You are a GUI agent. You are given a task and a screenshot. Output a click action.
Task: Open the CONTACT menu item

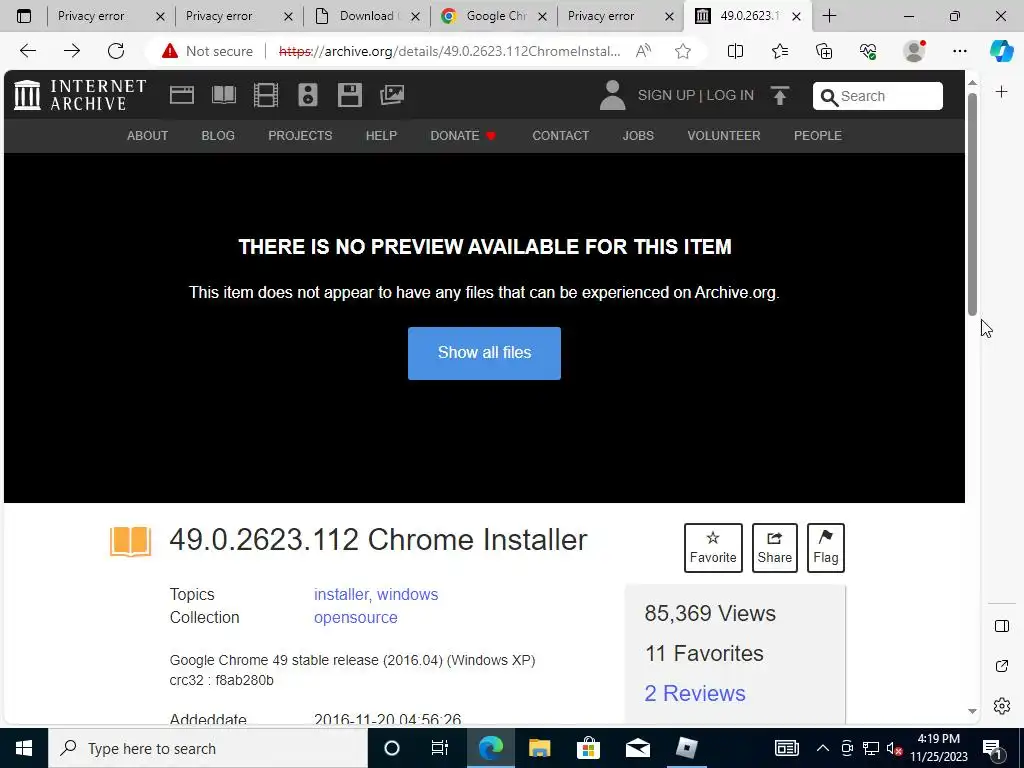(560, 136)
